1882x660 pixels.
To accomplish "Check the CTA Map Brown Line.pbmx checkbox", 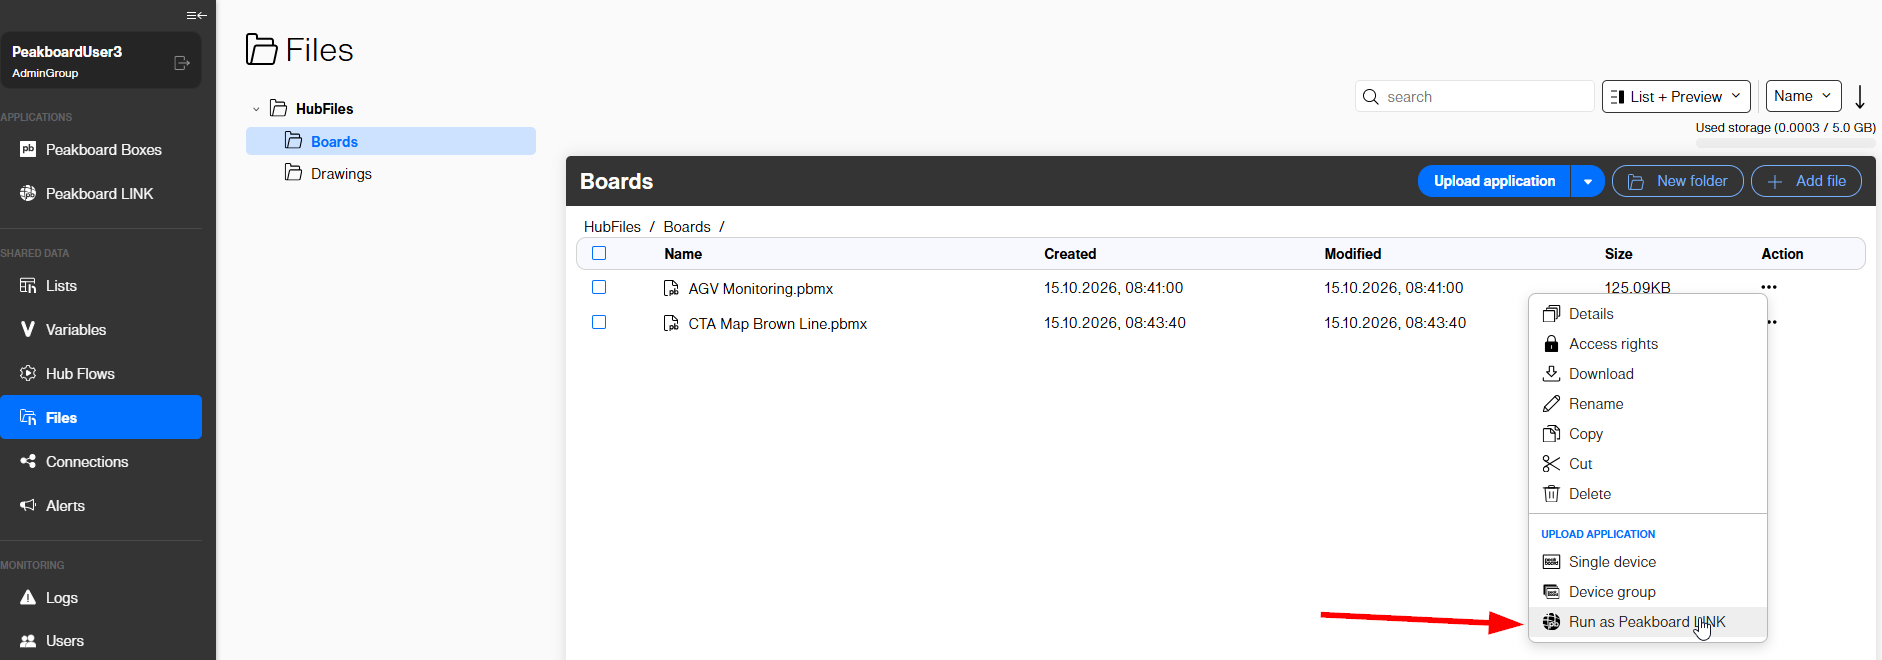I will click(x=599, y=322).
